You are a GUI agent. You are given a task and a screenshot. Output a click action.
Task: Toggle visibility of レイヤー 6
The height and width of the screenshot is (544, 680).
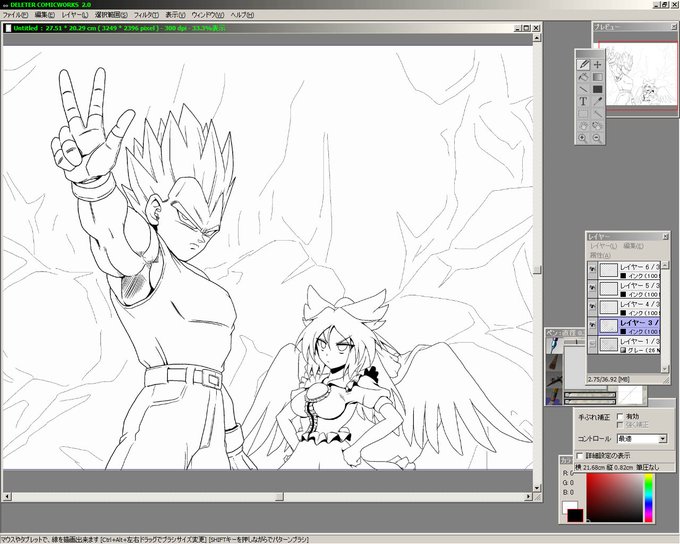point(592,269)
